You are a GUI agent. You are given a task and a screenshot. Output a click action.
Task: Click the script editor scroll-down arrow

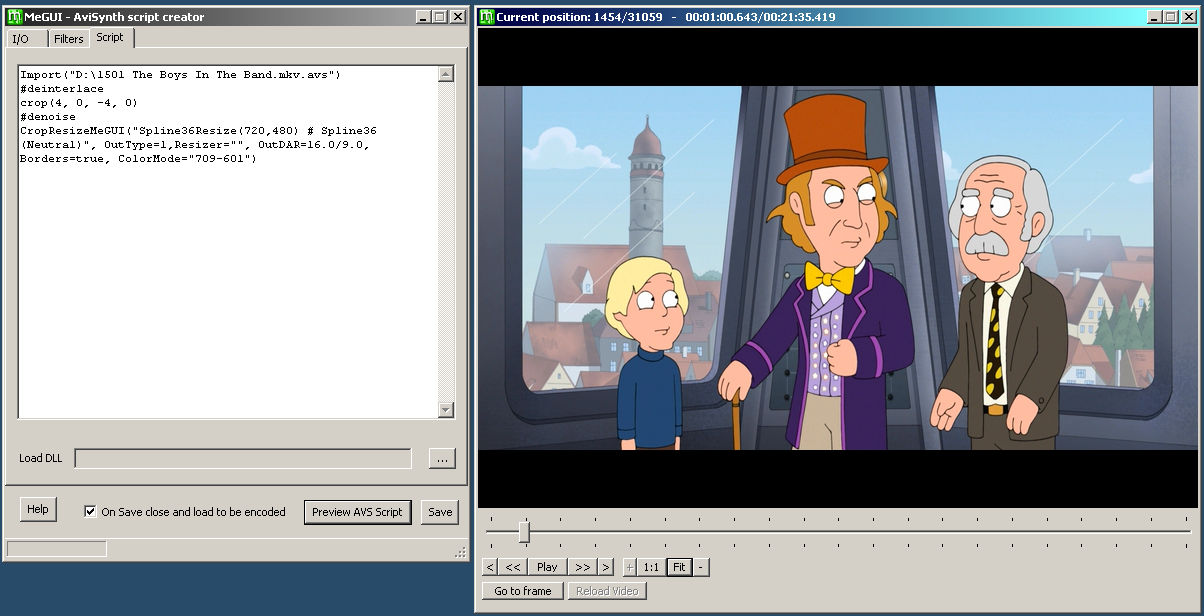(x=446, y=410)
